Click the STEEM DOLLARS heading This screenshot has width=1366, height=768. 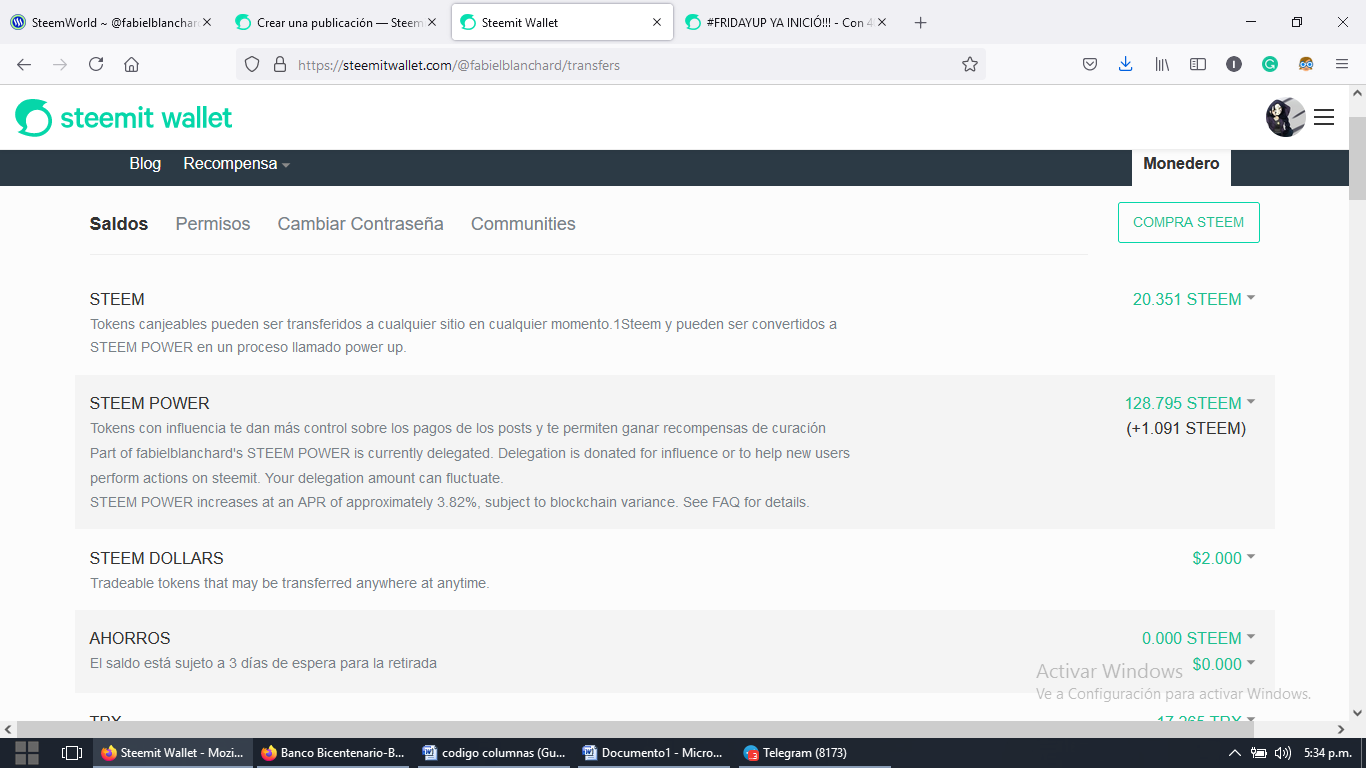[x=157, y=558]
